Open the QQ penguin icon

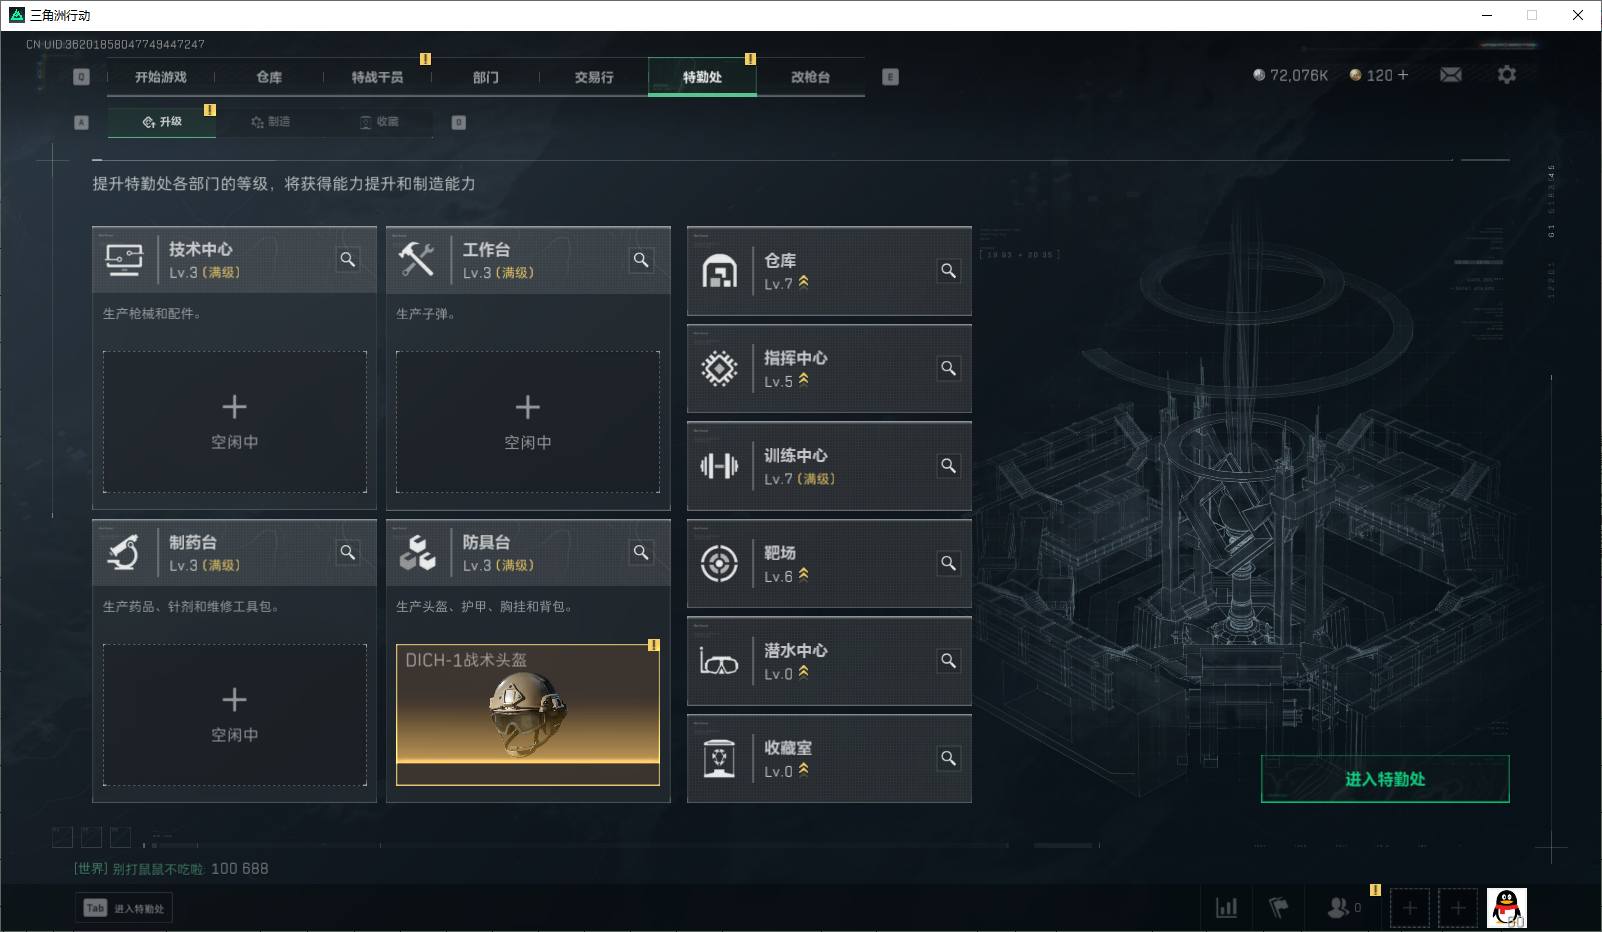pos(1506,908)
